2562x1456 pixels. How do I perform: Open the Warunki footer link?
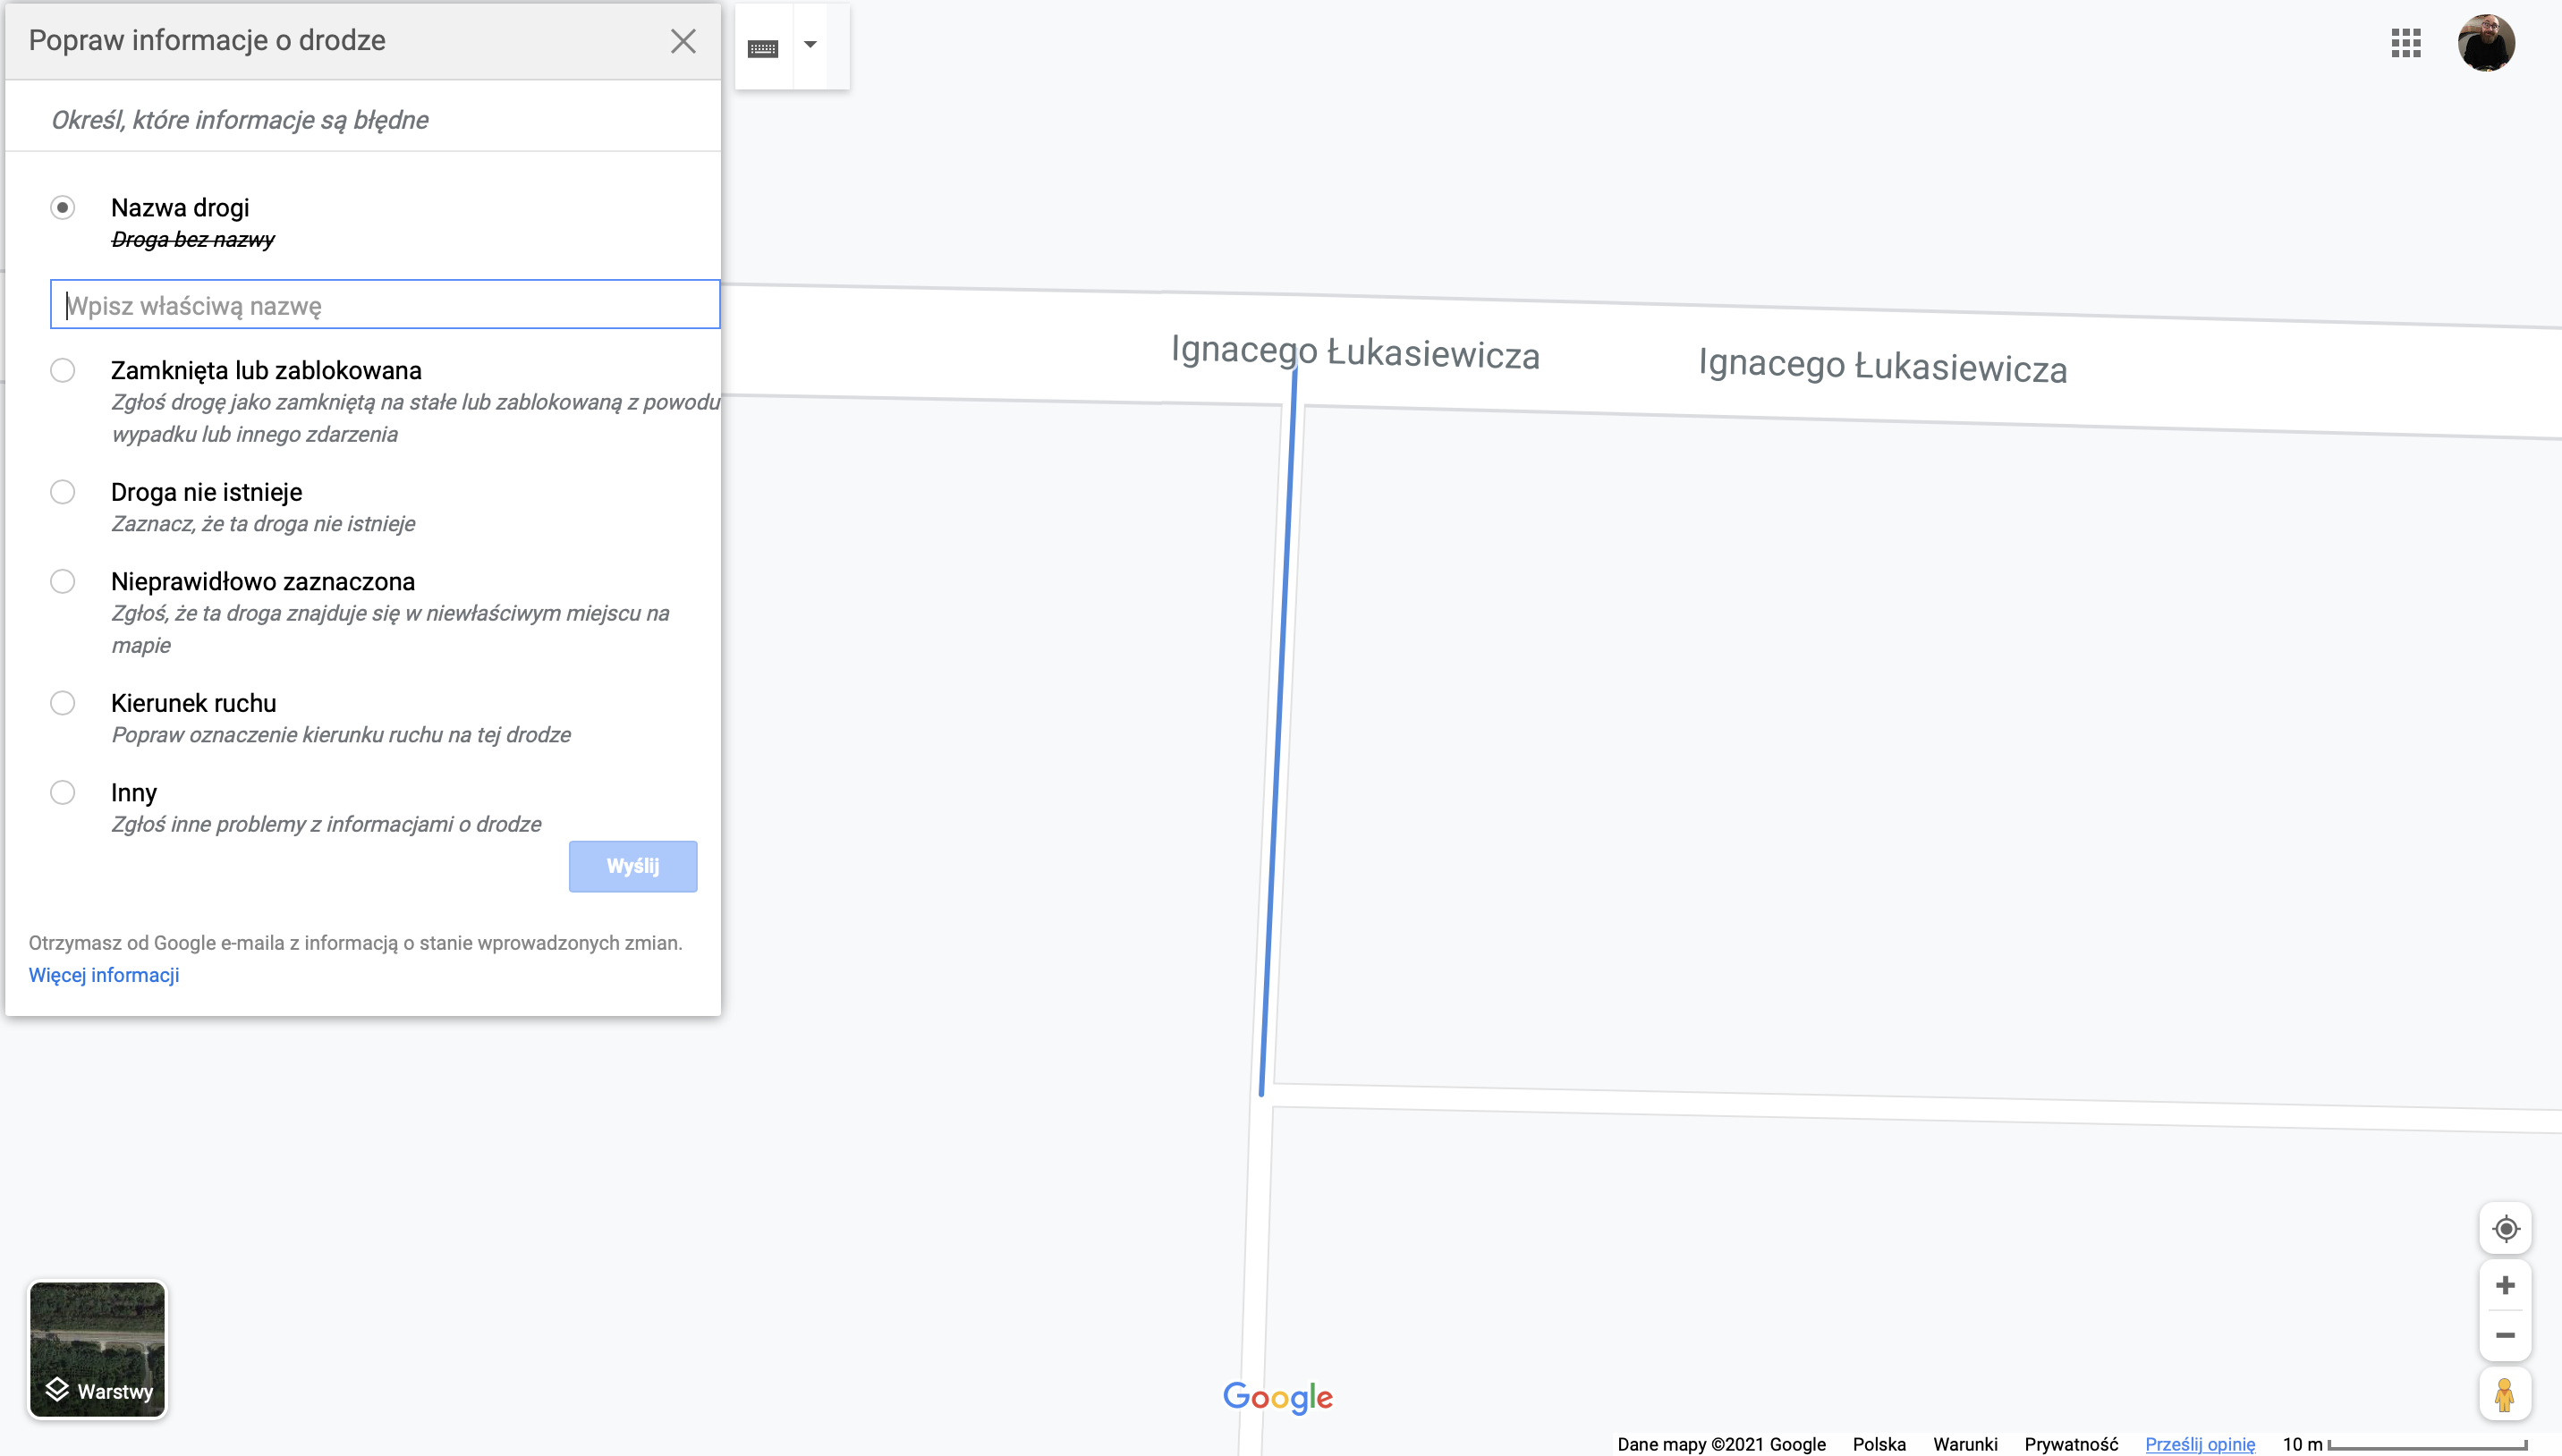[1964, 1444]
